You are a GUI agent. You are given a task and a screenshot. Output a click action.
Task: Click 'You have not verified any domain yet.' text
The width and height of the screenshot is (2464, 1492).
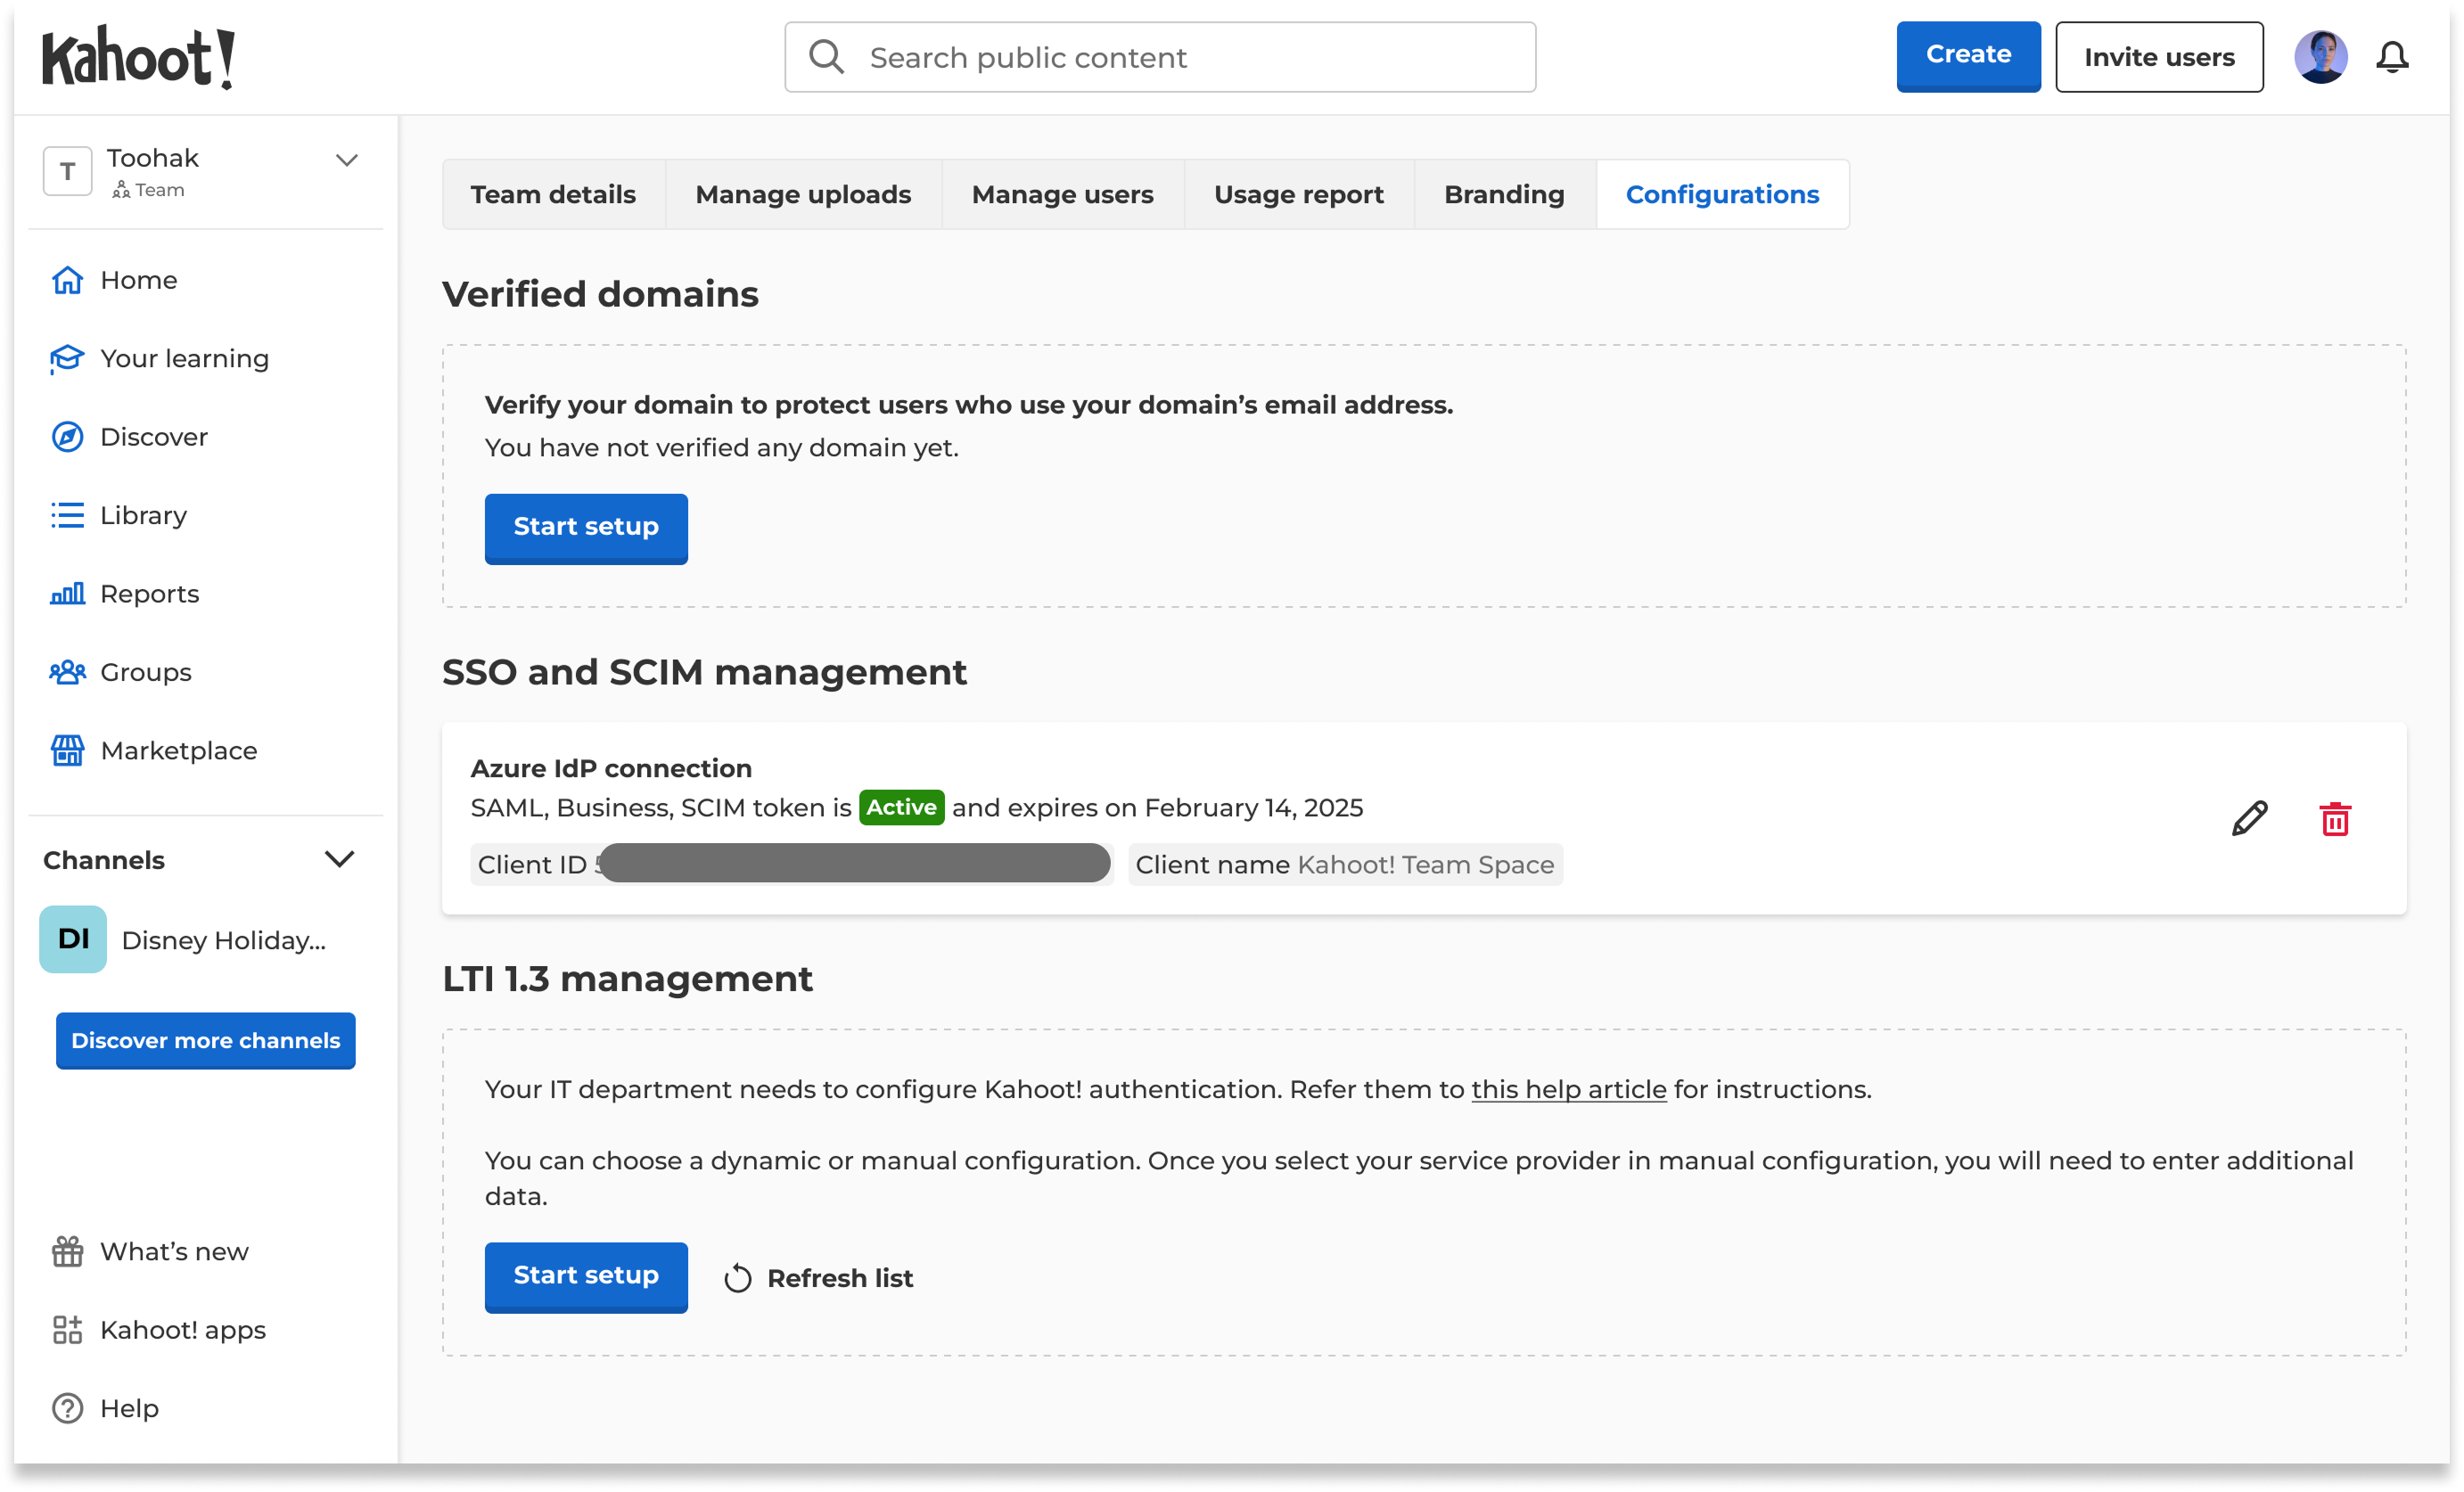point(721,447)
